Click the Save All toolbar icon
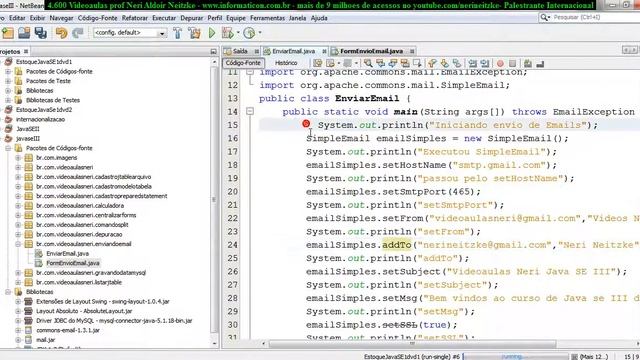This screenshot has width=640, height=360. click(40, 33)
